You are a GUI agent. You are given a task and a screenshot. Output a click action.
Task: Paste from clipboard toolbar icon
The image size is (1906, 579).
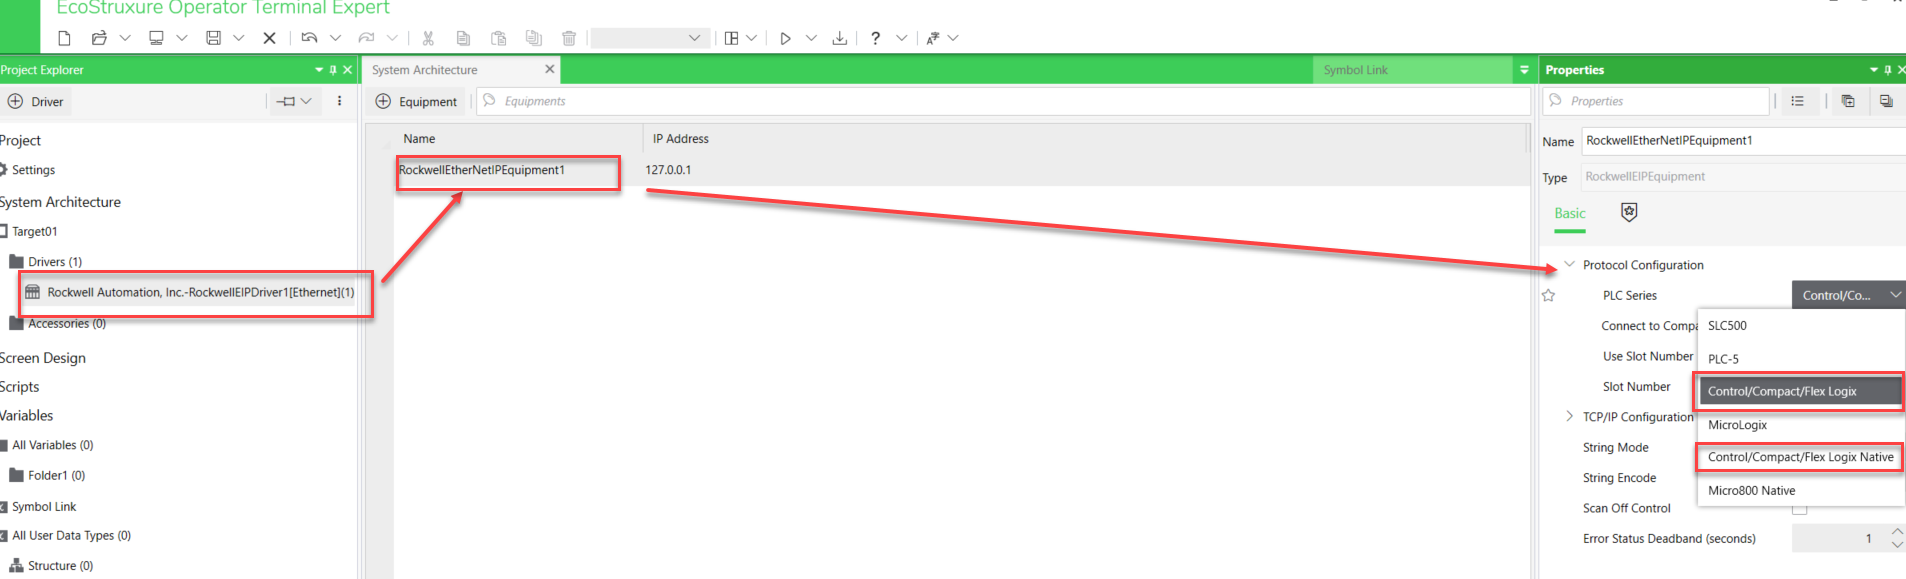coord(498,38)
